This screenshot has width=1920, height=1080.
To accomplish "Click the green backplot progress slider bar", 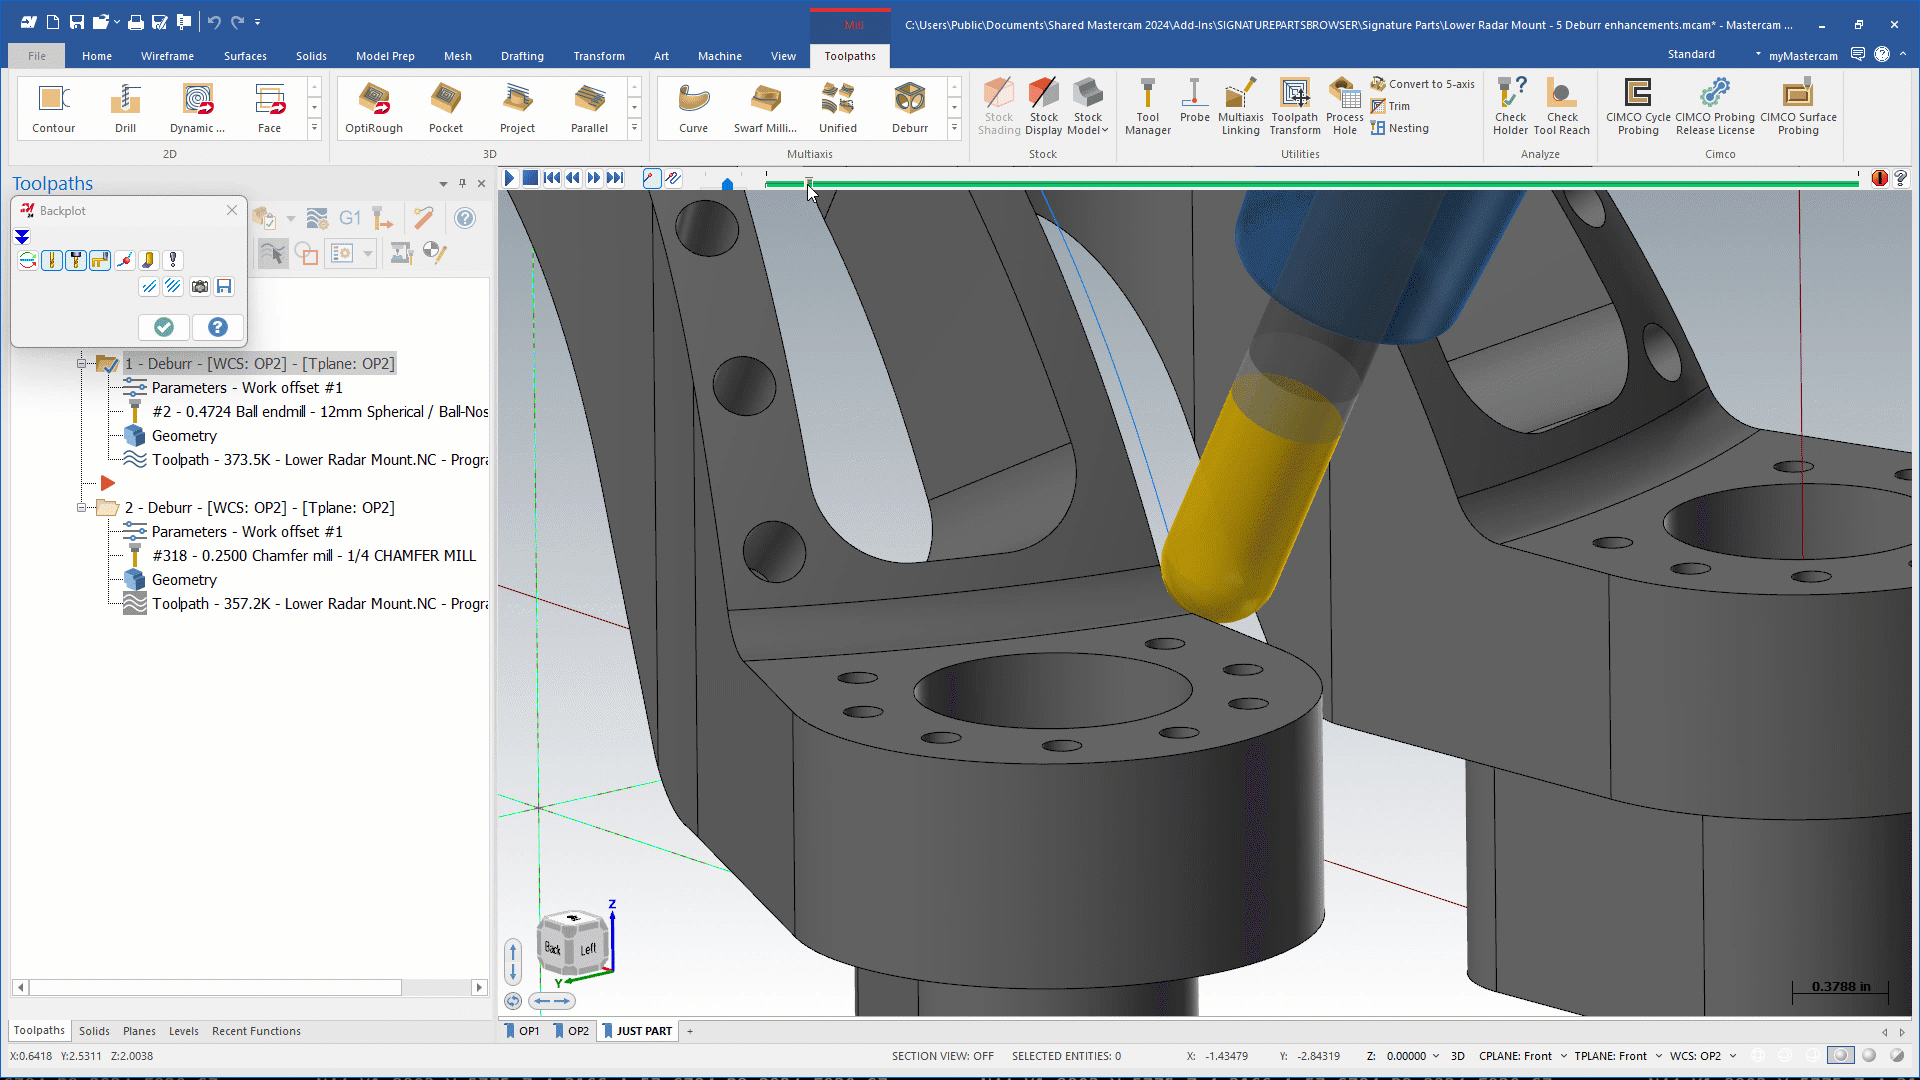I will 1300,184.
